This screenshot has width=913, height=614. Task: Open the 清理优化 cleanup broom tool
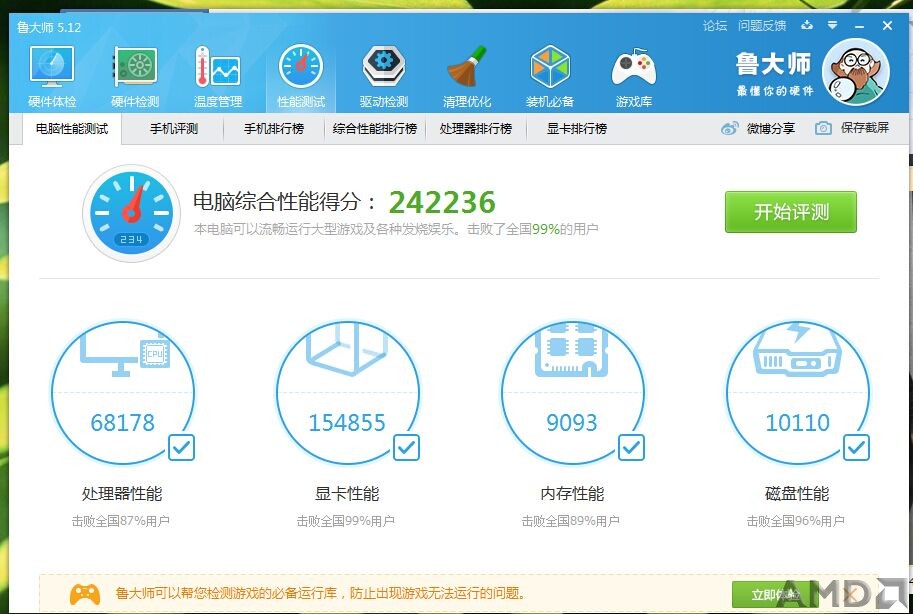467,76
